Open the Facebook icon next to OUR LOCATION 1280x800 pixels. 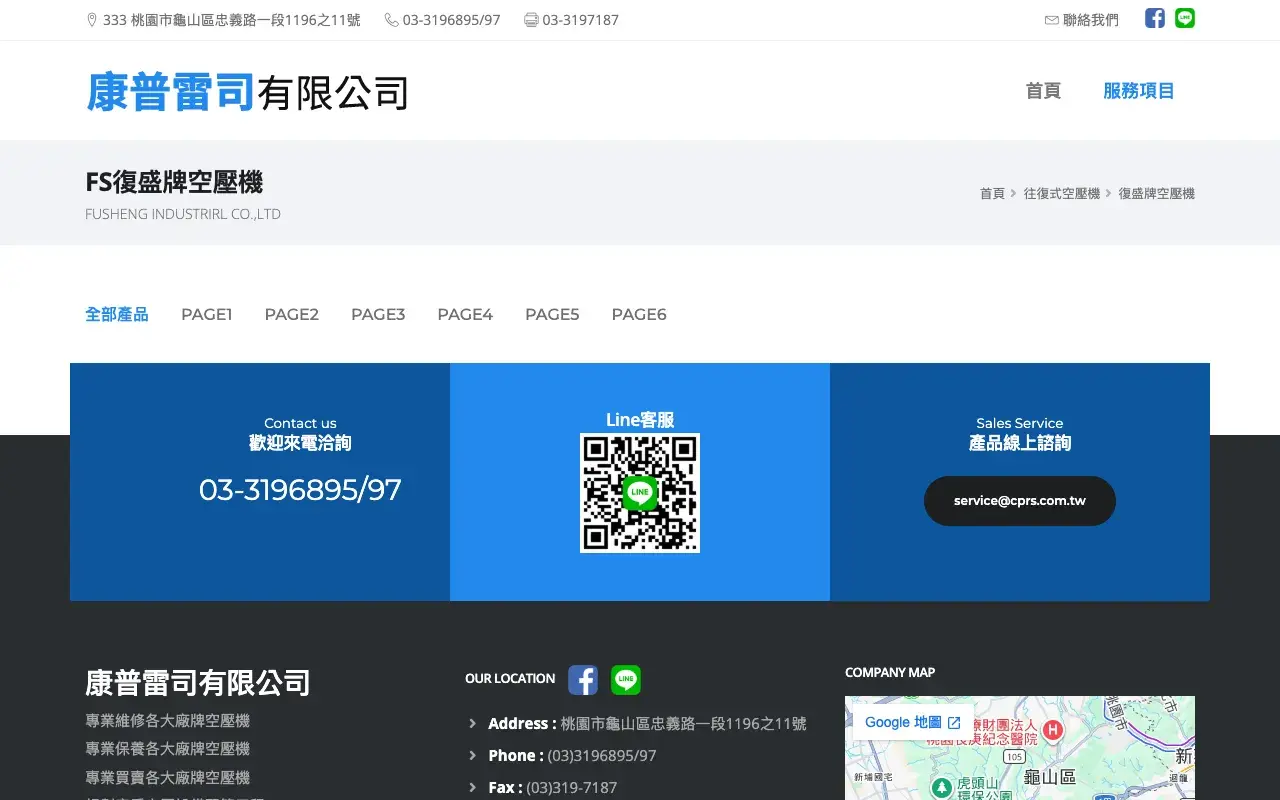pyautogui.click(x=583, y=680)
